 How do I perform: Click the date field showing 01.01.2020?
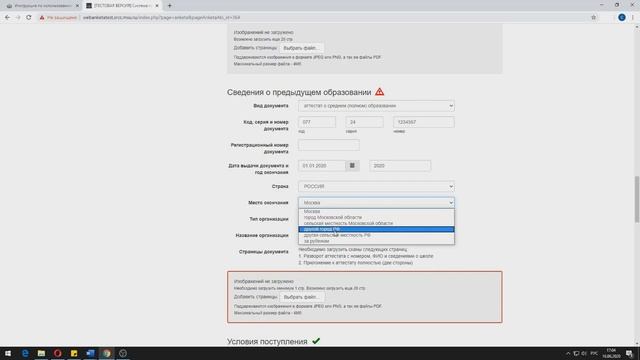coord(322,166)
